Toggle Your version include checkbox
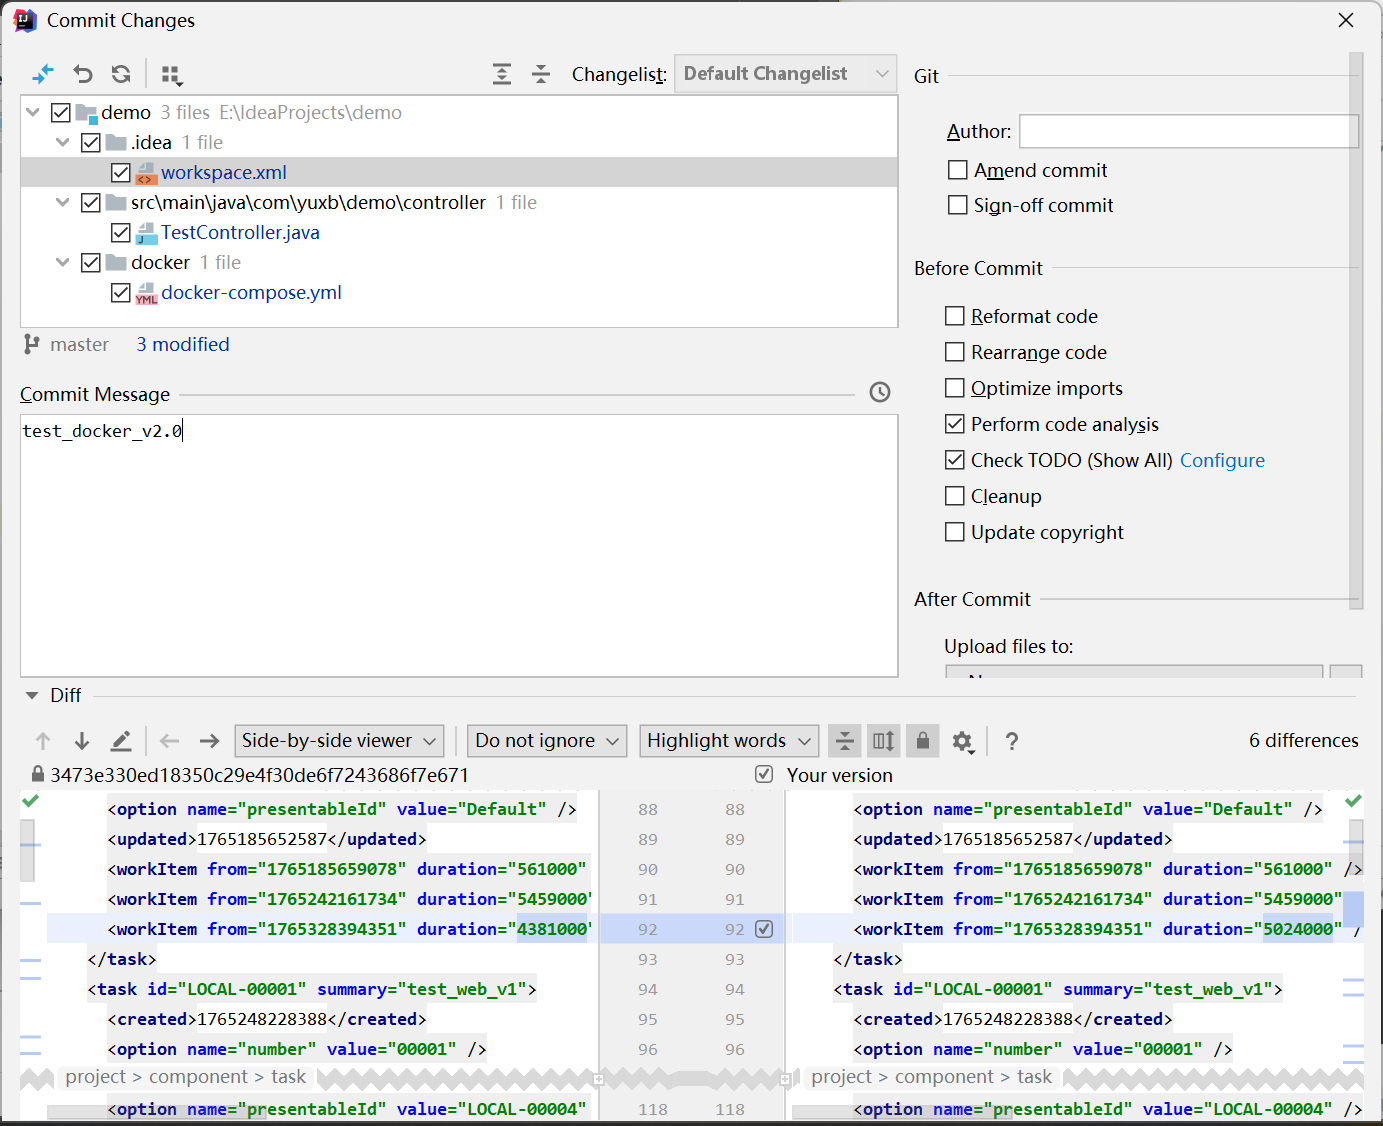The width and height of the screenshot is (1383, 1126). (764, 774)
